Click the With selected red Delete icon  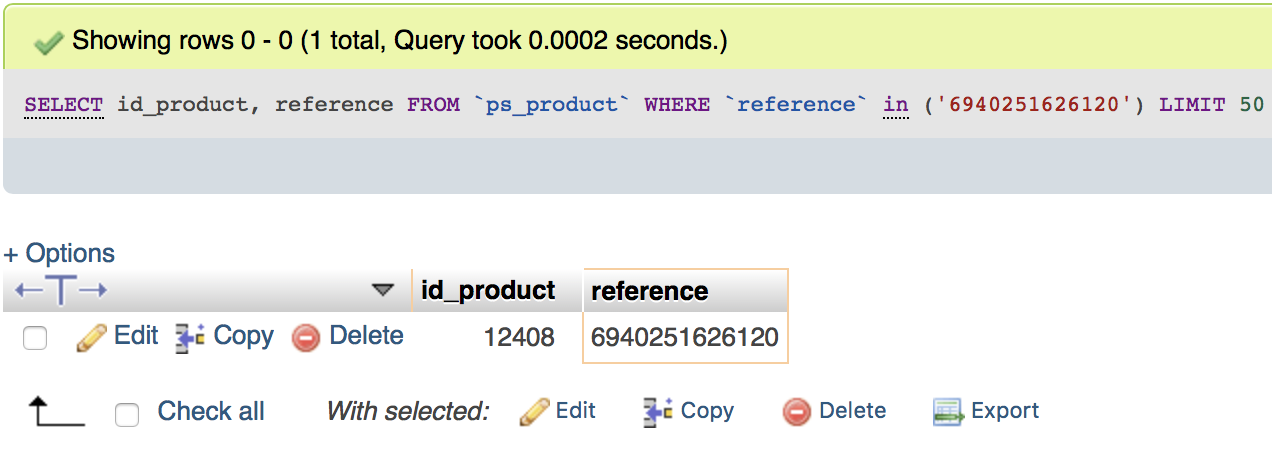click(x=797, y=412)
